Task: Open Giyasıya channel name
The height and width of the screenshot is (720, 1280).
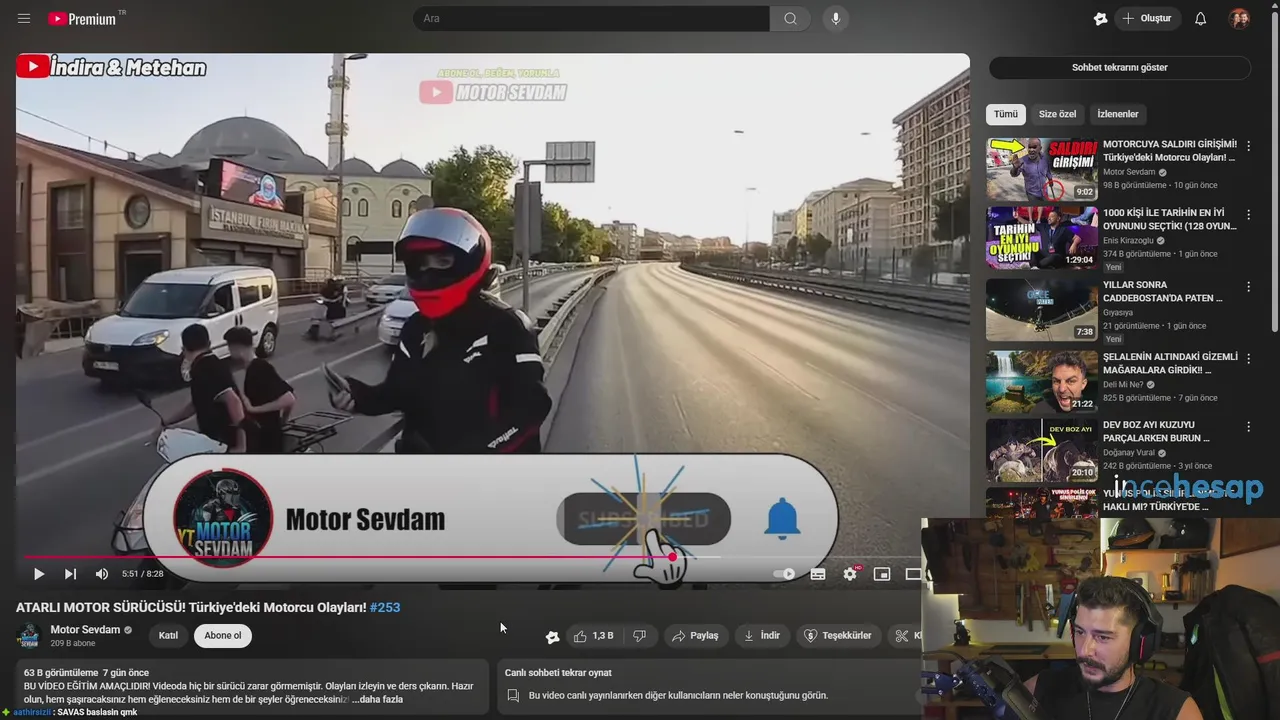Action: (1118, 313)
